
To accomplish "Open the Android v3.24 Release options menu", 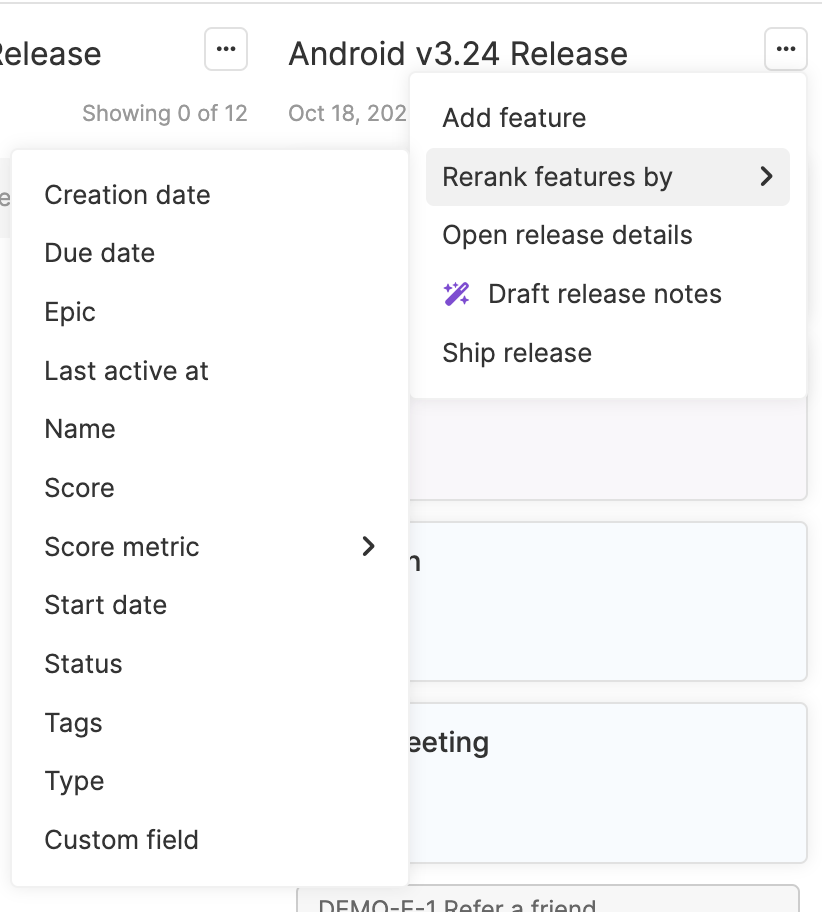I will pyautogui.click(x=785, y=49).
